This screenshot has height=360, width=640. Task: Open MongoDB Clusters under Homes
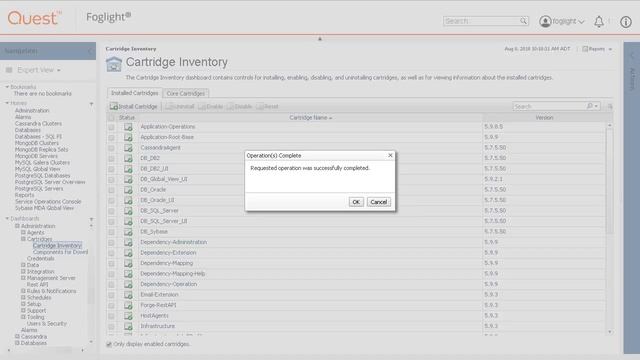click(x=37, y=143)
